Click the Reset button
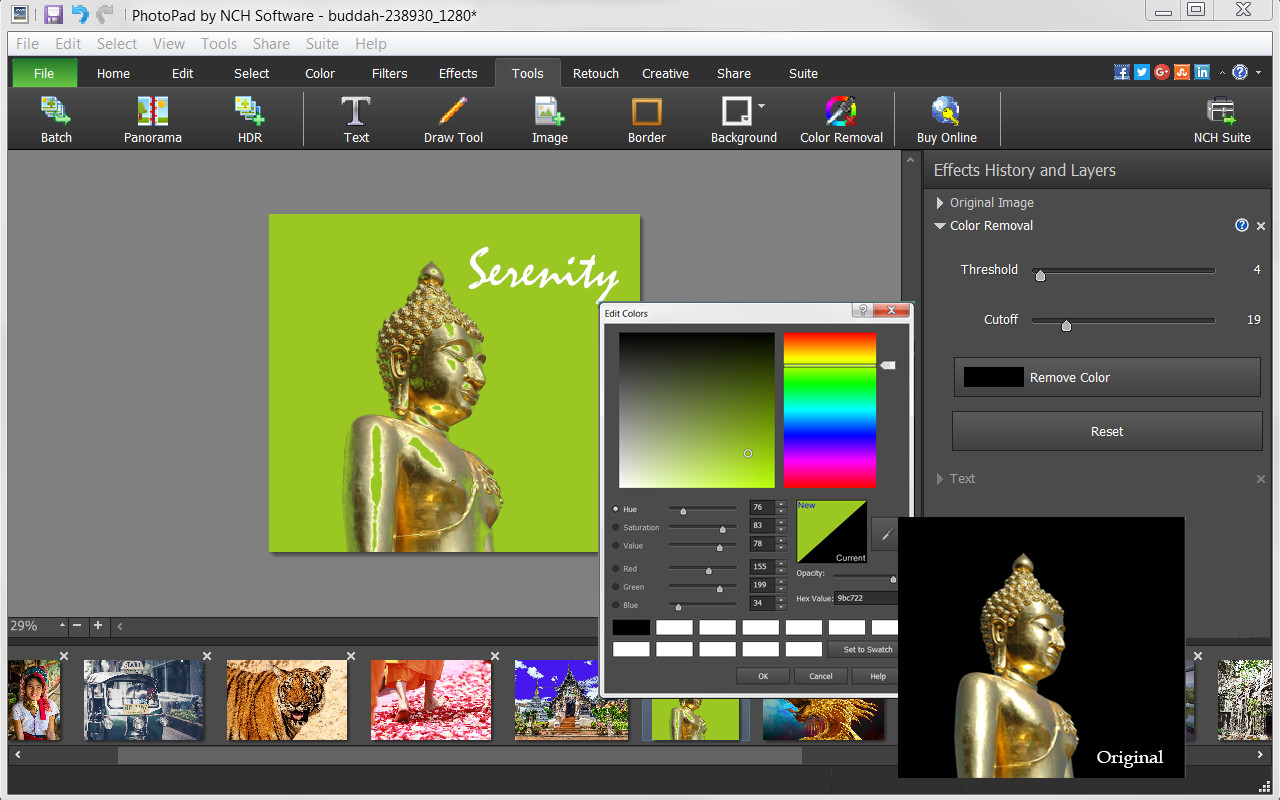The image size is (1280, 800). 1106,431
